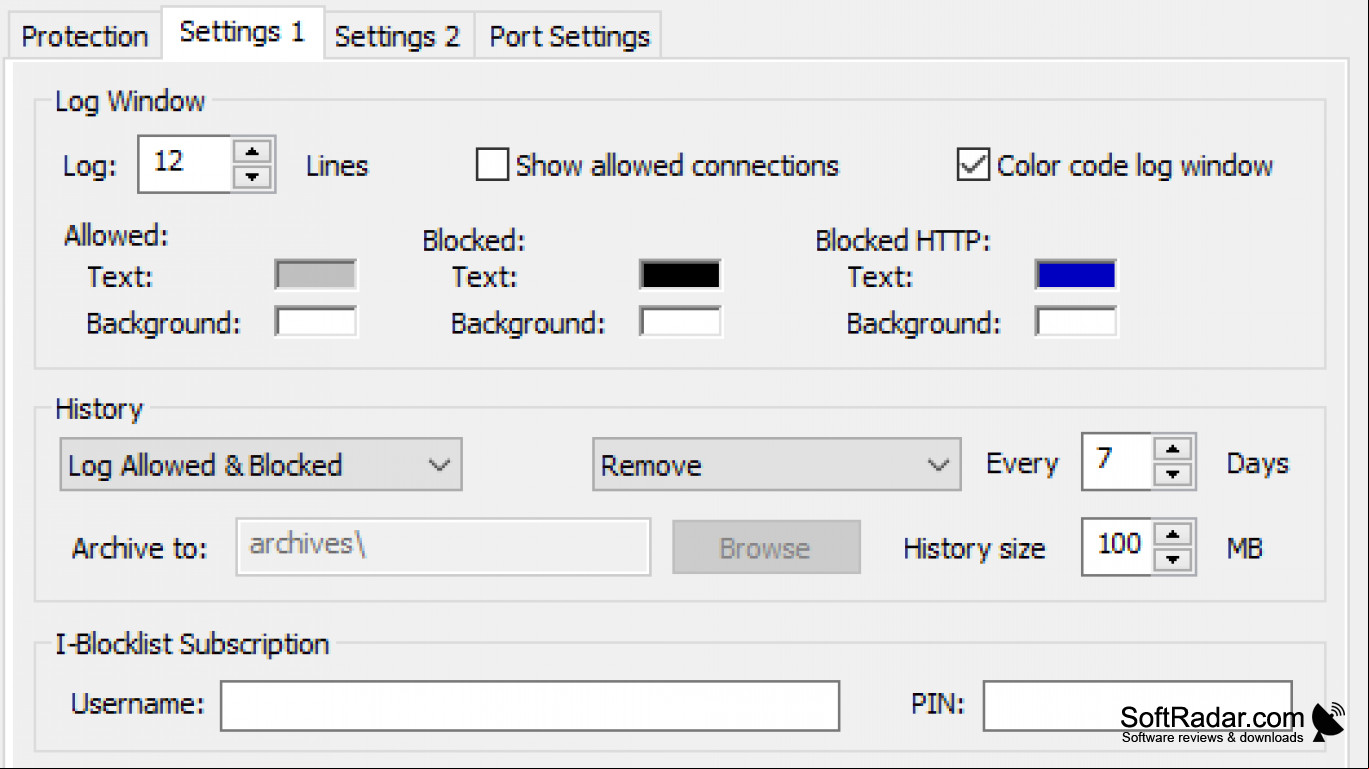
Task: Expand the Remove history action dropdown
Action: coord(777,465)
